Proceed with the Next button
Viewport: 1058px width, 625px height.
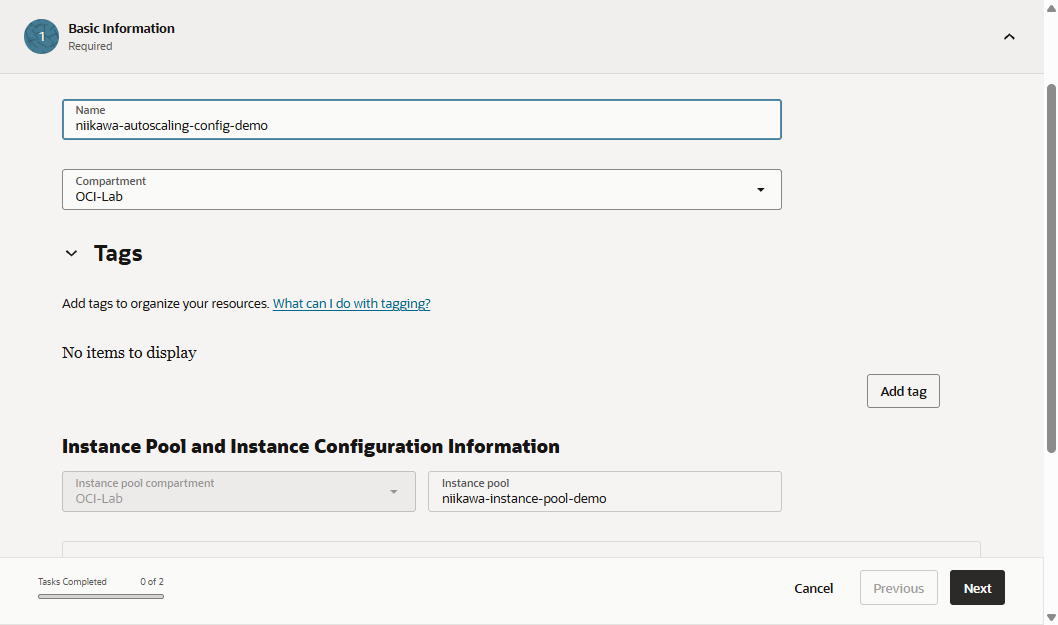coord(977,588)
